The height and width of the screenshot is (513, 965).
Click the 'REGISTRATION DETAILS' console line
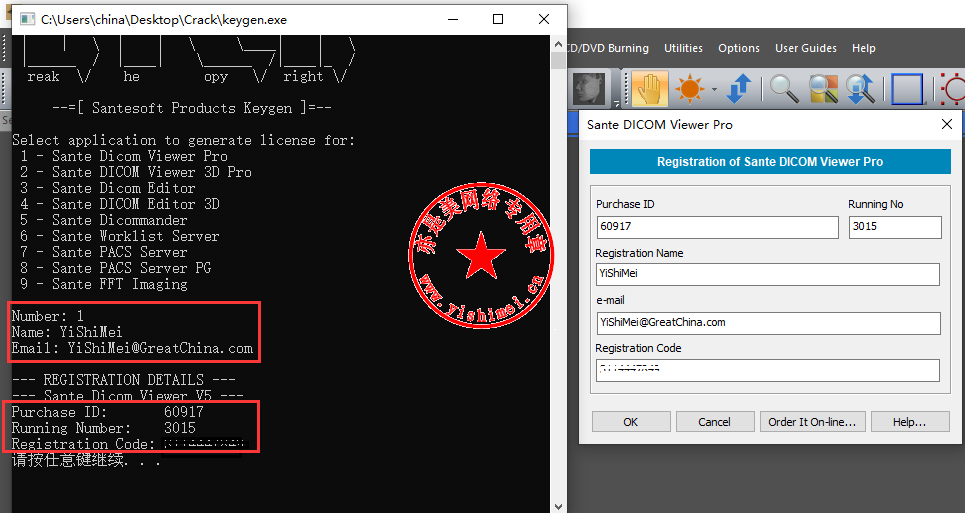(124, 380)
